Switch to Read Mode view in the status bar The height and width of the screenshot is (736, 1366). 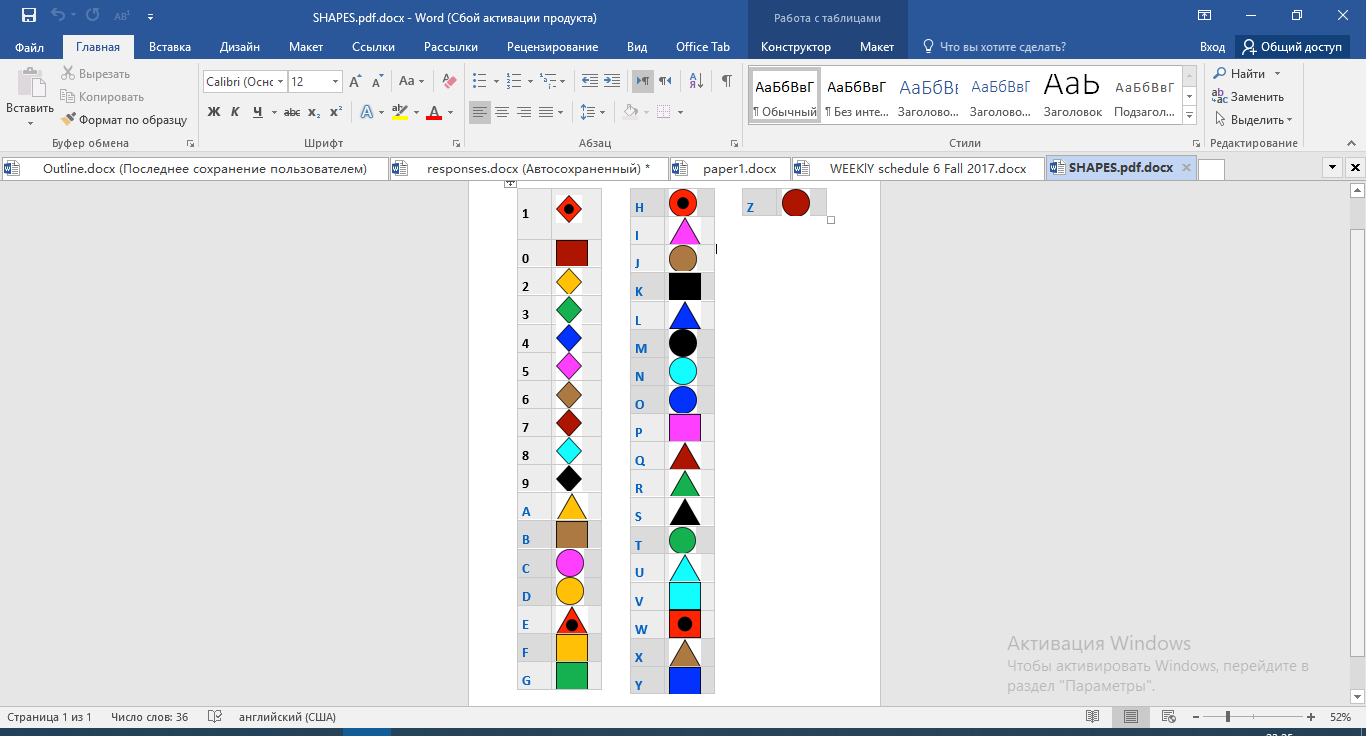pos(1093,717)
